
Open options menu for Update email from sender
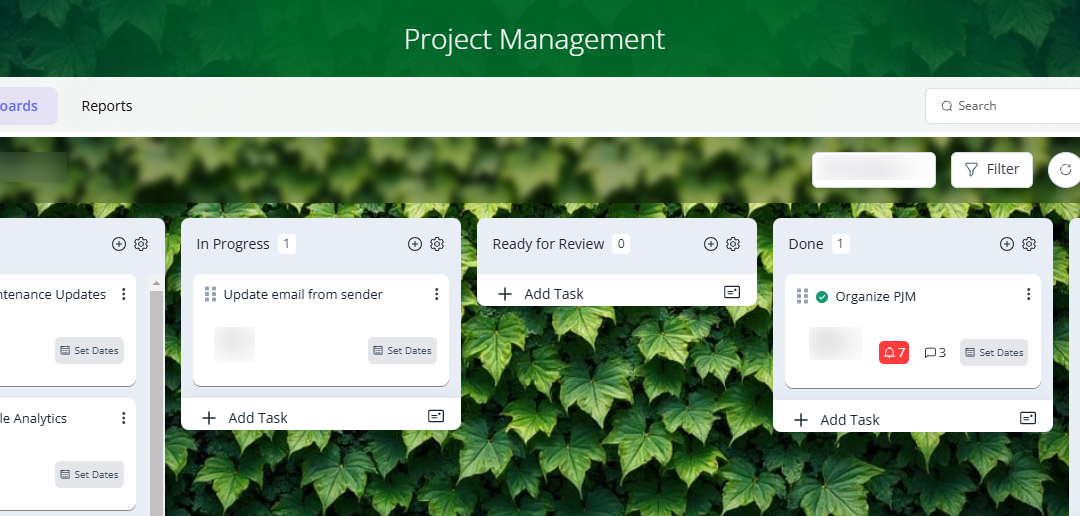pyautogui.click(x=436, y=294)
